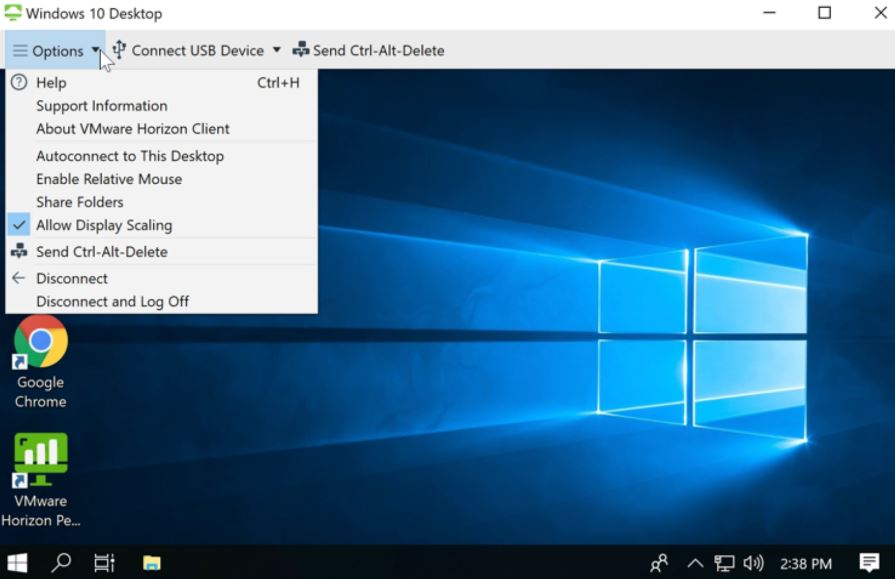
Task: Click the Send Ctrl-Alt-Delete toolbar icon
Action: point(300,50)
